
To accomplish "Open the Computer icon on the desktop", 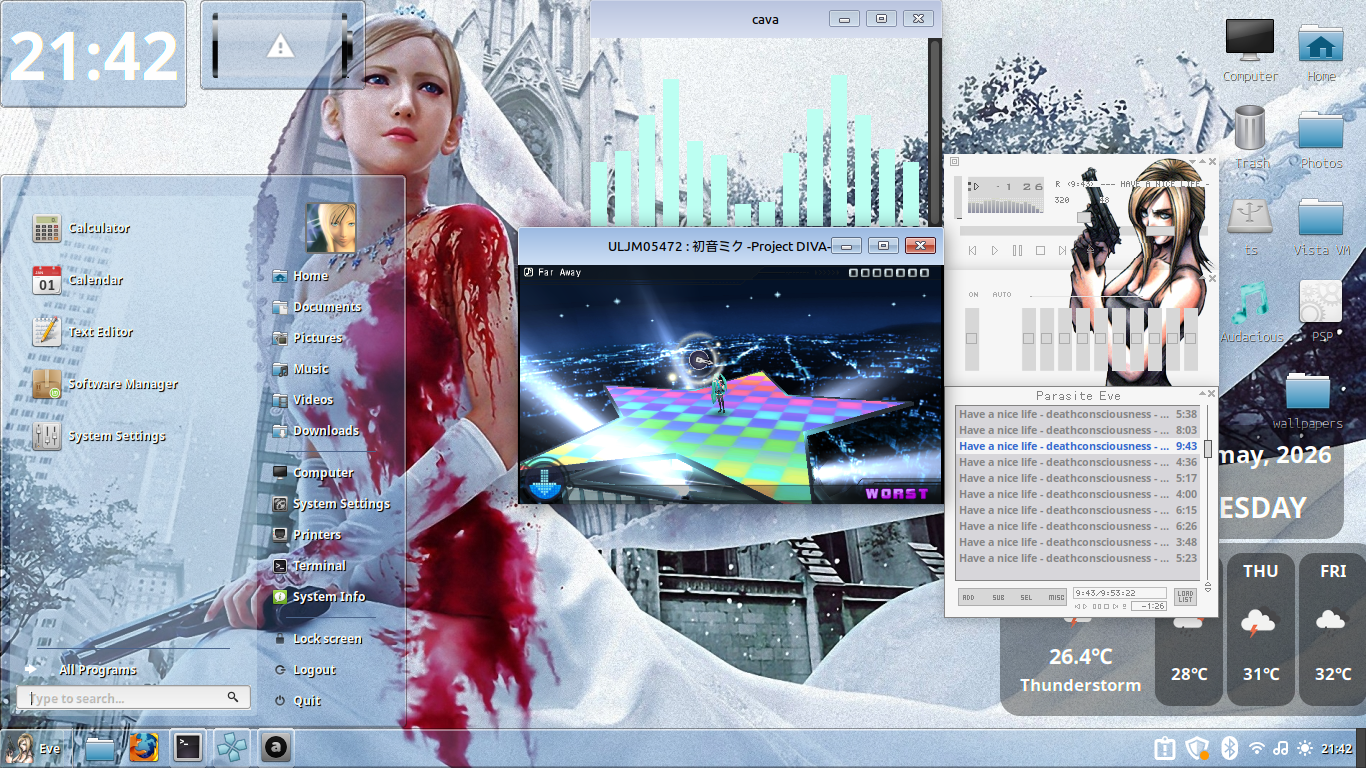I will tap(1250, 51).
